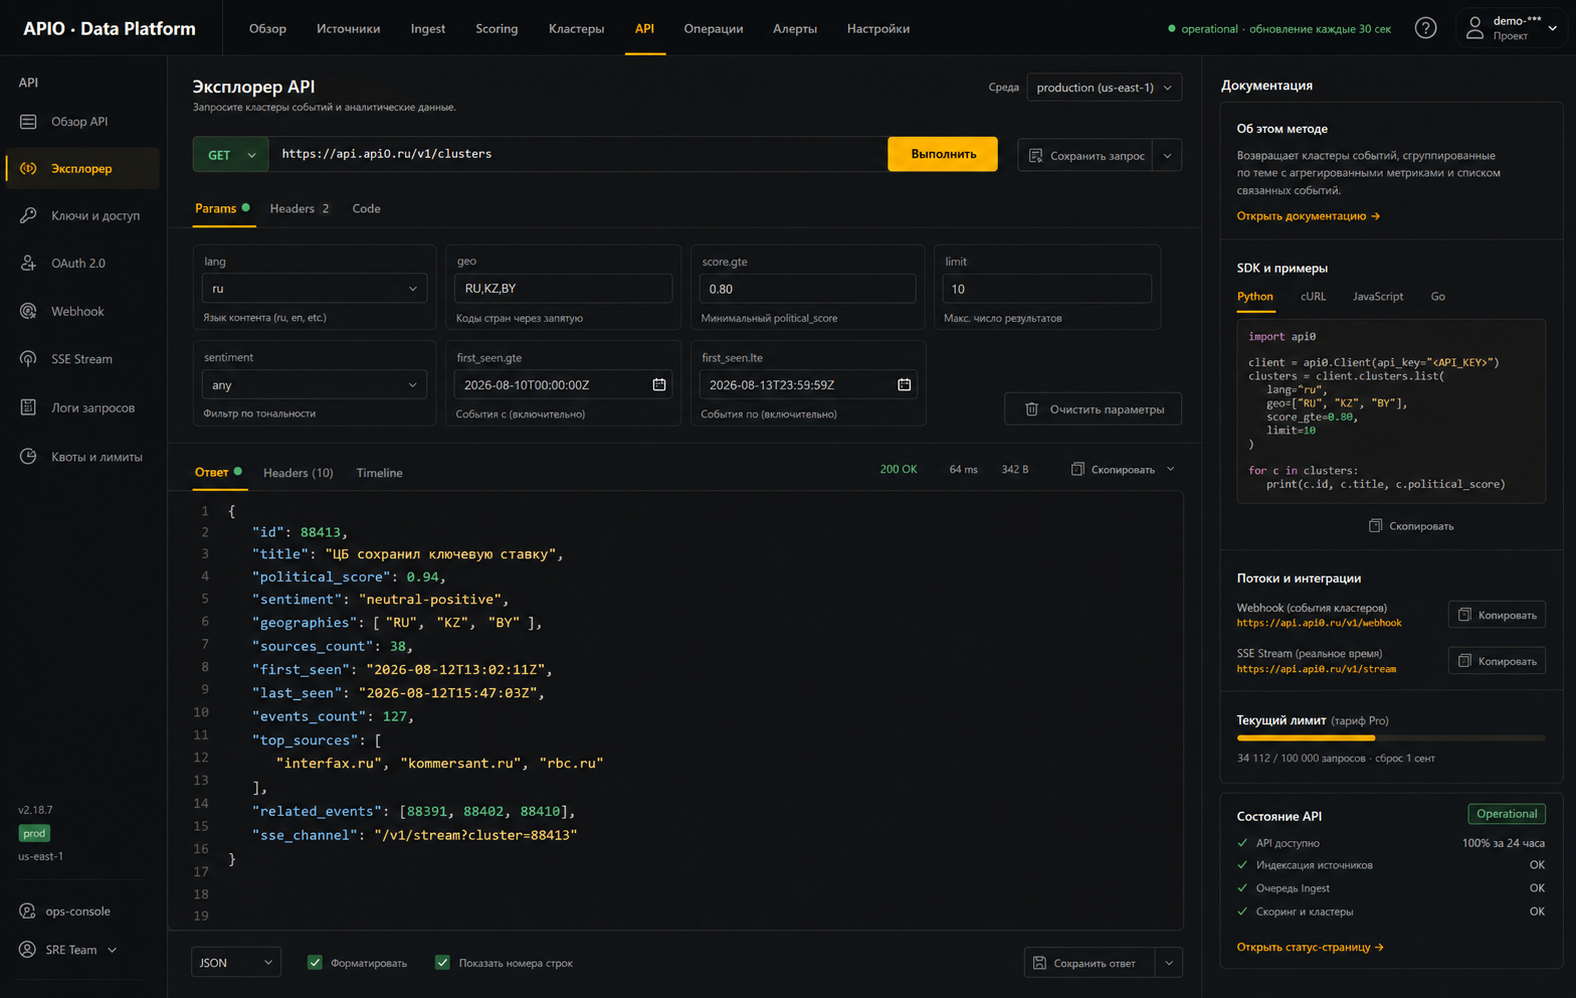
Task: Switch to the request Headers 2 tab
Action: pyautogui.click(x=299, y=209)
